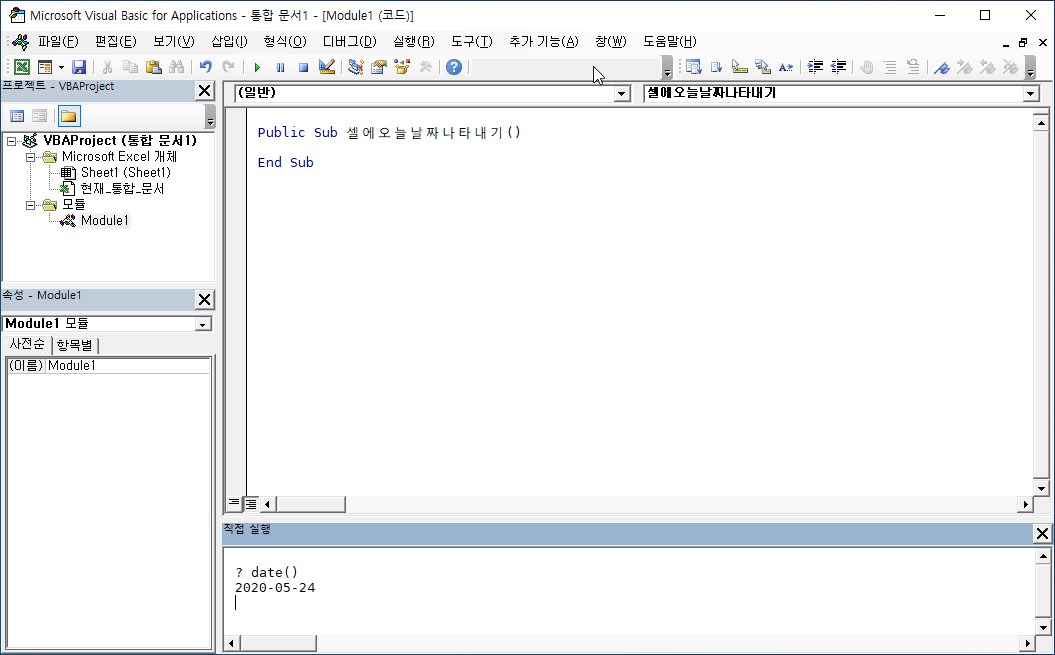Viewport: 1055px width, 655px height.
Task: Open Help with the blue question mark icon
Action: 454,67
